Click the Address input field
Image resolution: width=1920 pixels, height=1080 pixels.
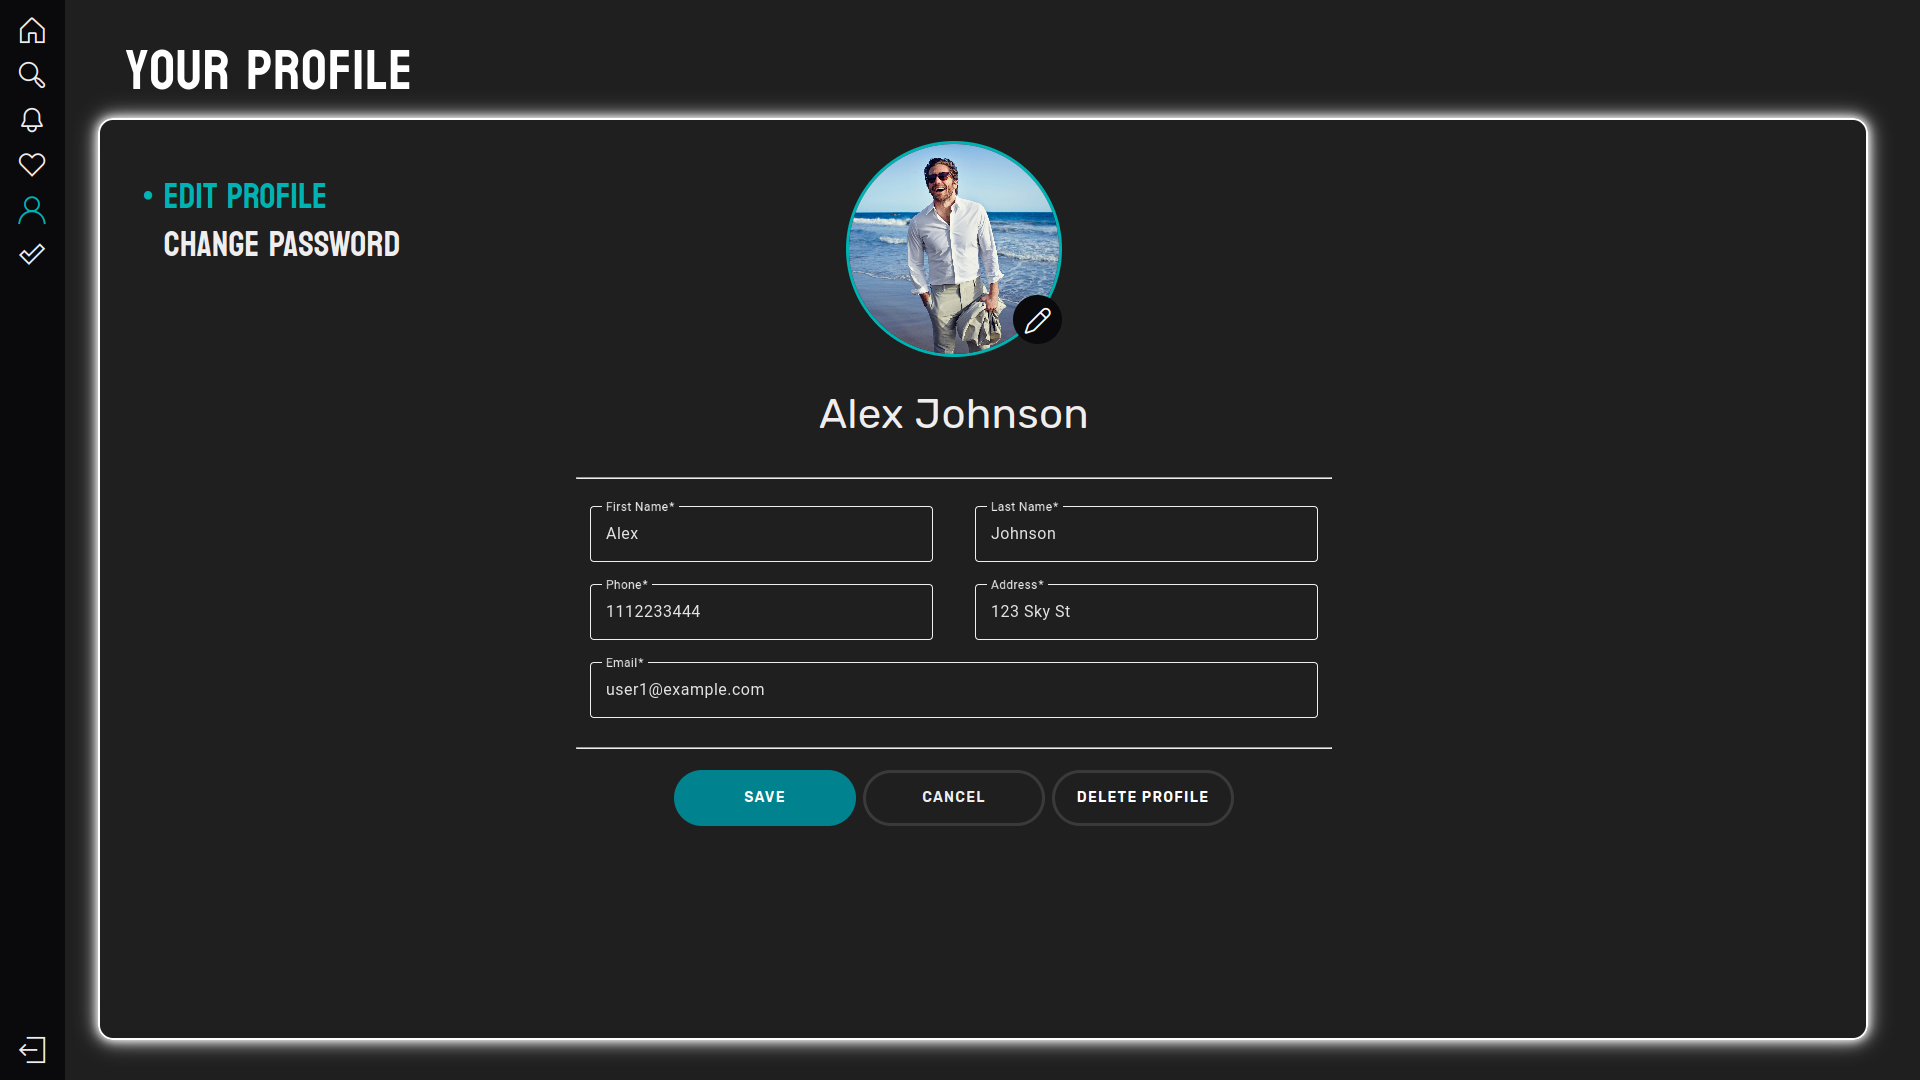pyautogui.click(x=1146, y=612)
